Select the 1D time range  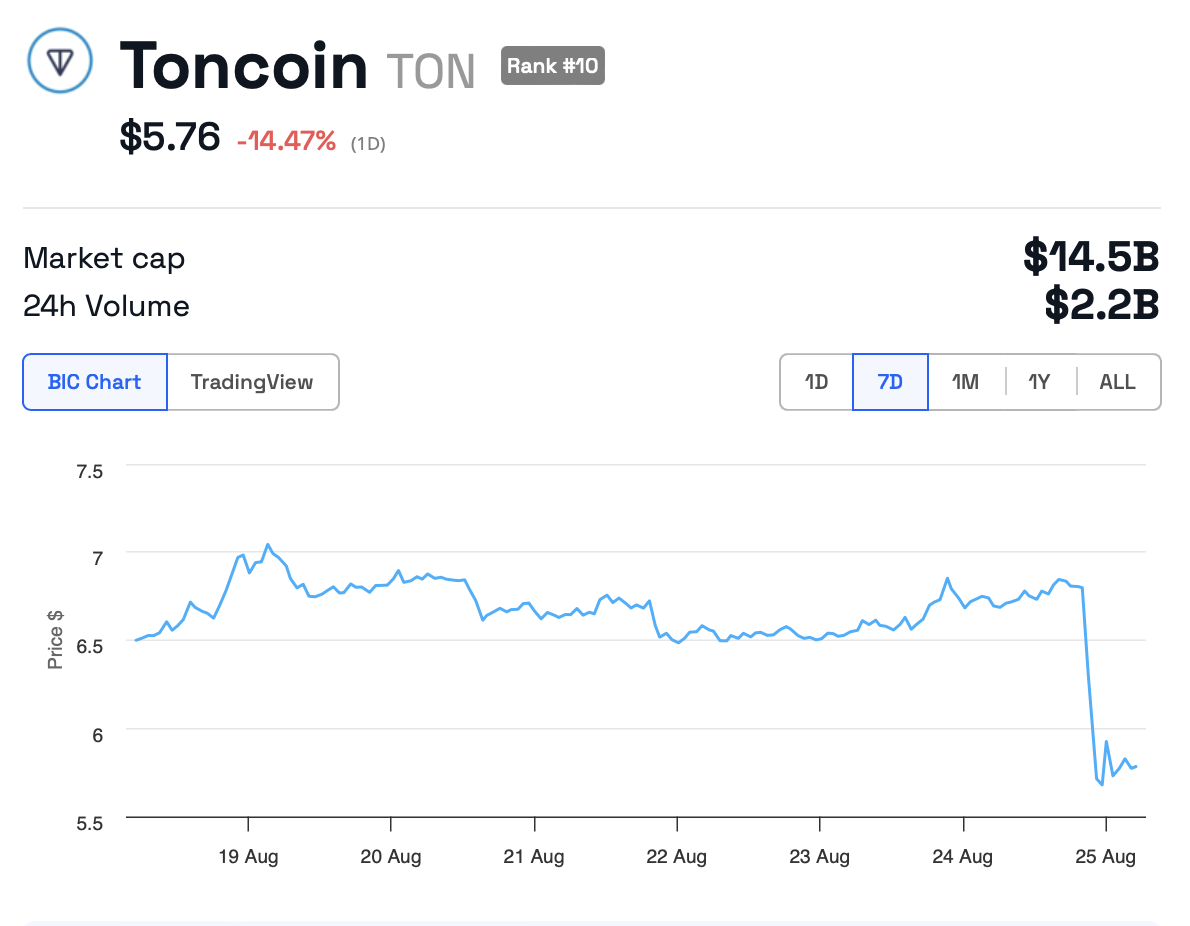(x=816, y=382)
